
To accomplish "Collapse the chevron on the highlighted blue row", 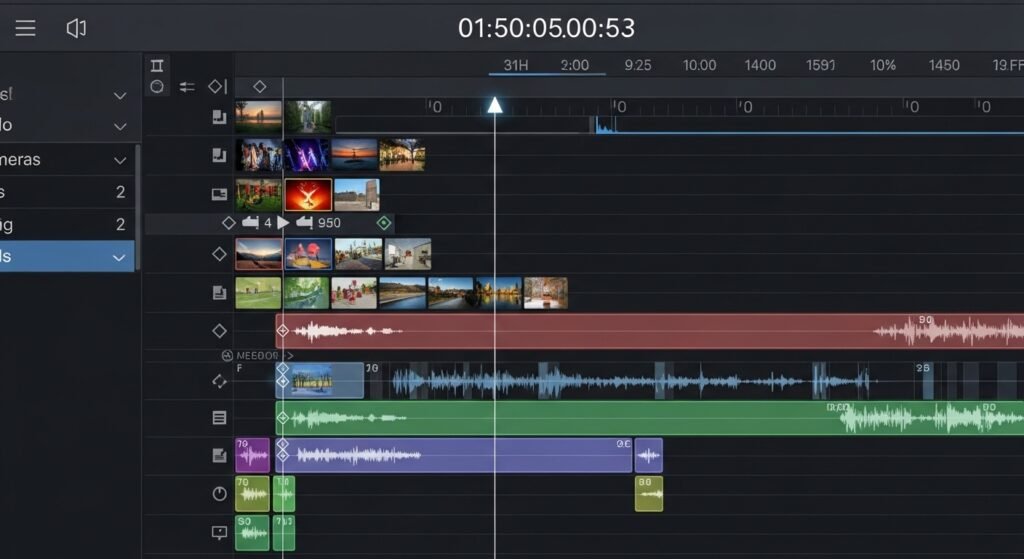I will pos(119,257).
